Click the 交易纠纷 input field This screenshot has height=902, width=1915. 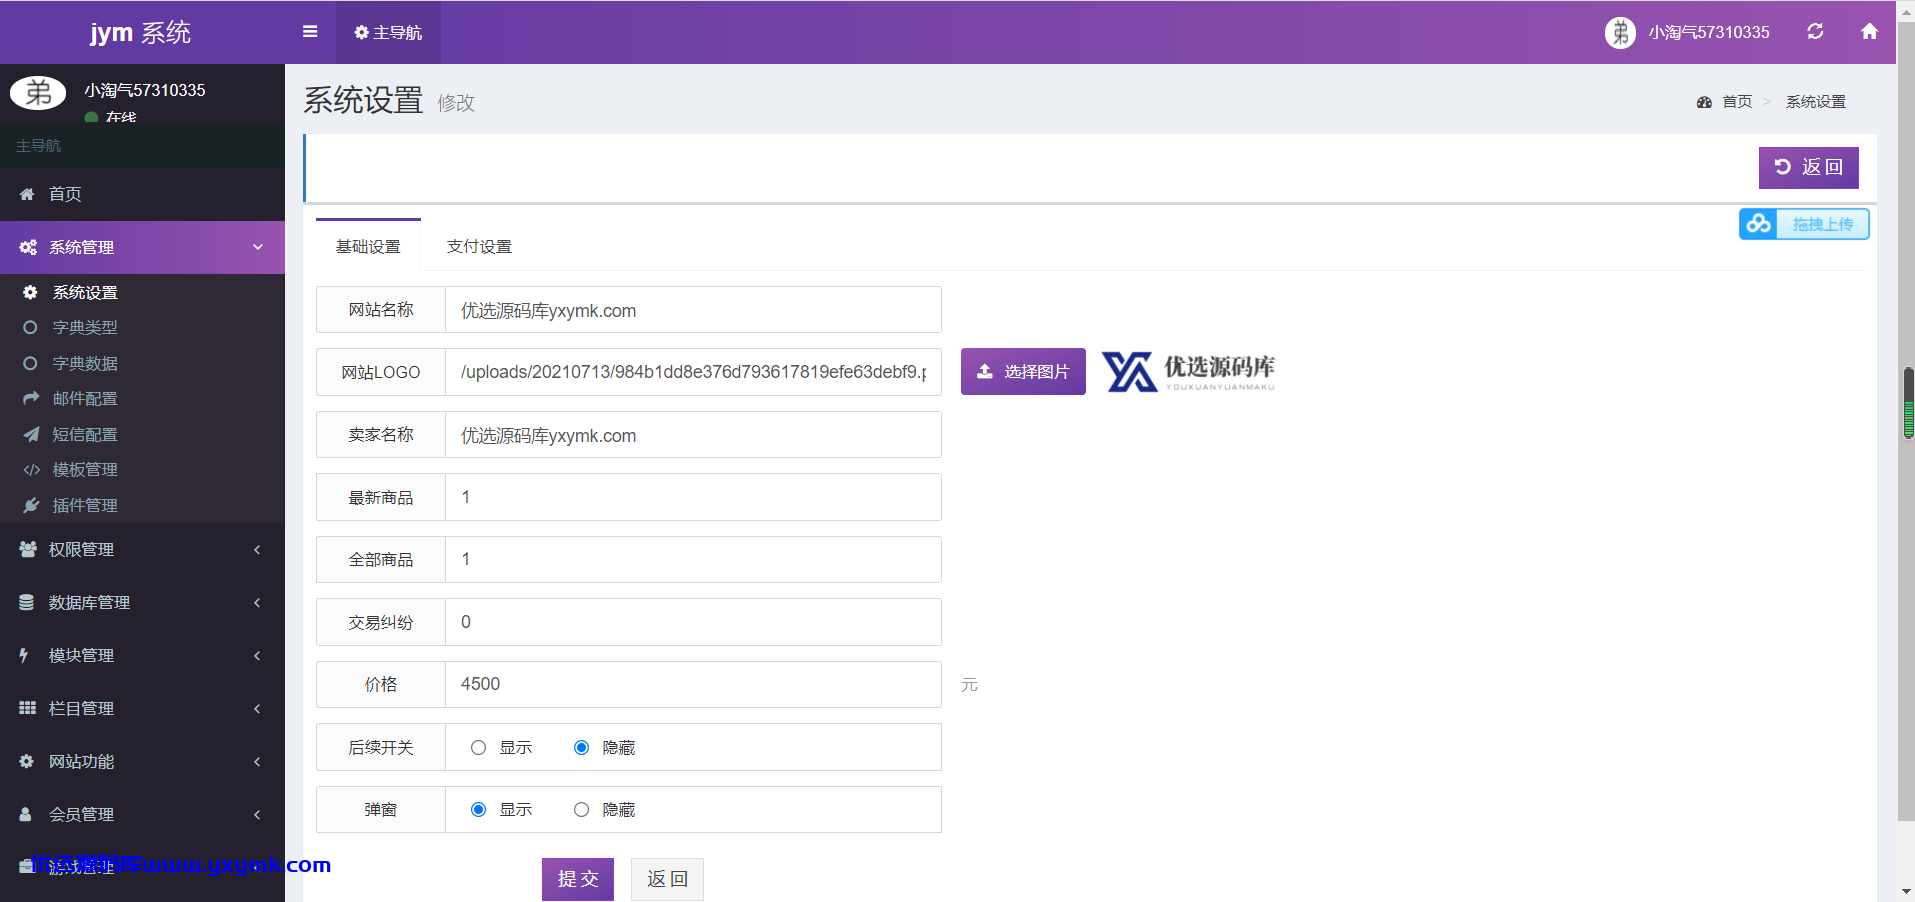pos(693,622)
